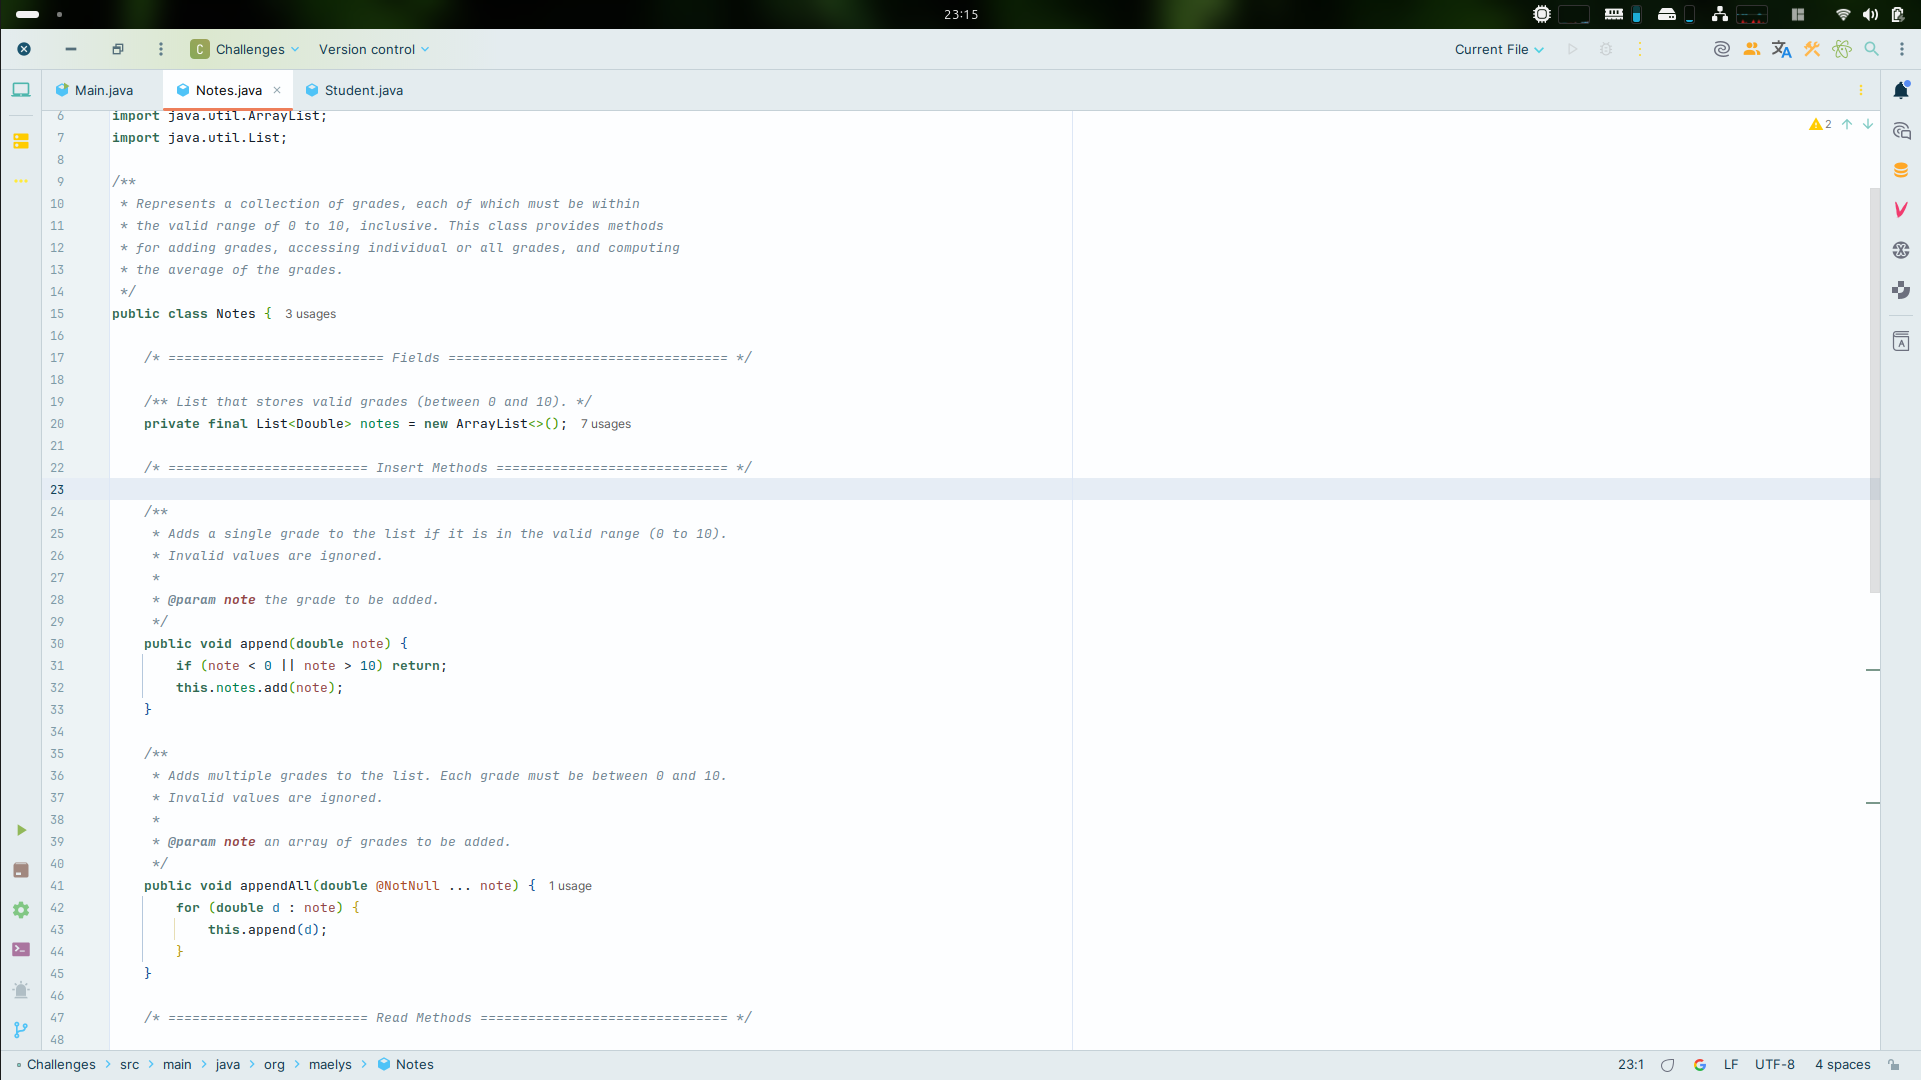Open Code With Me people icon
This screenshot has width=1921, height=1080.
coord(1751,49)
